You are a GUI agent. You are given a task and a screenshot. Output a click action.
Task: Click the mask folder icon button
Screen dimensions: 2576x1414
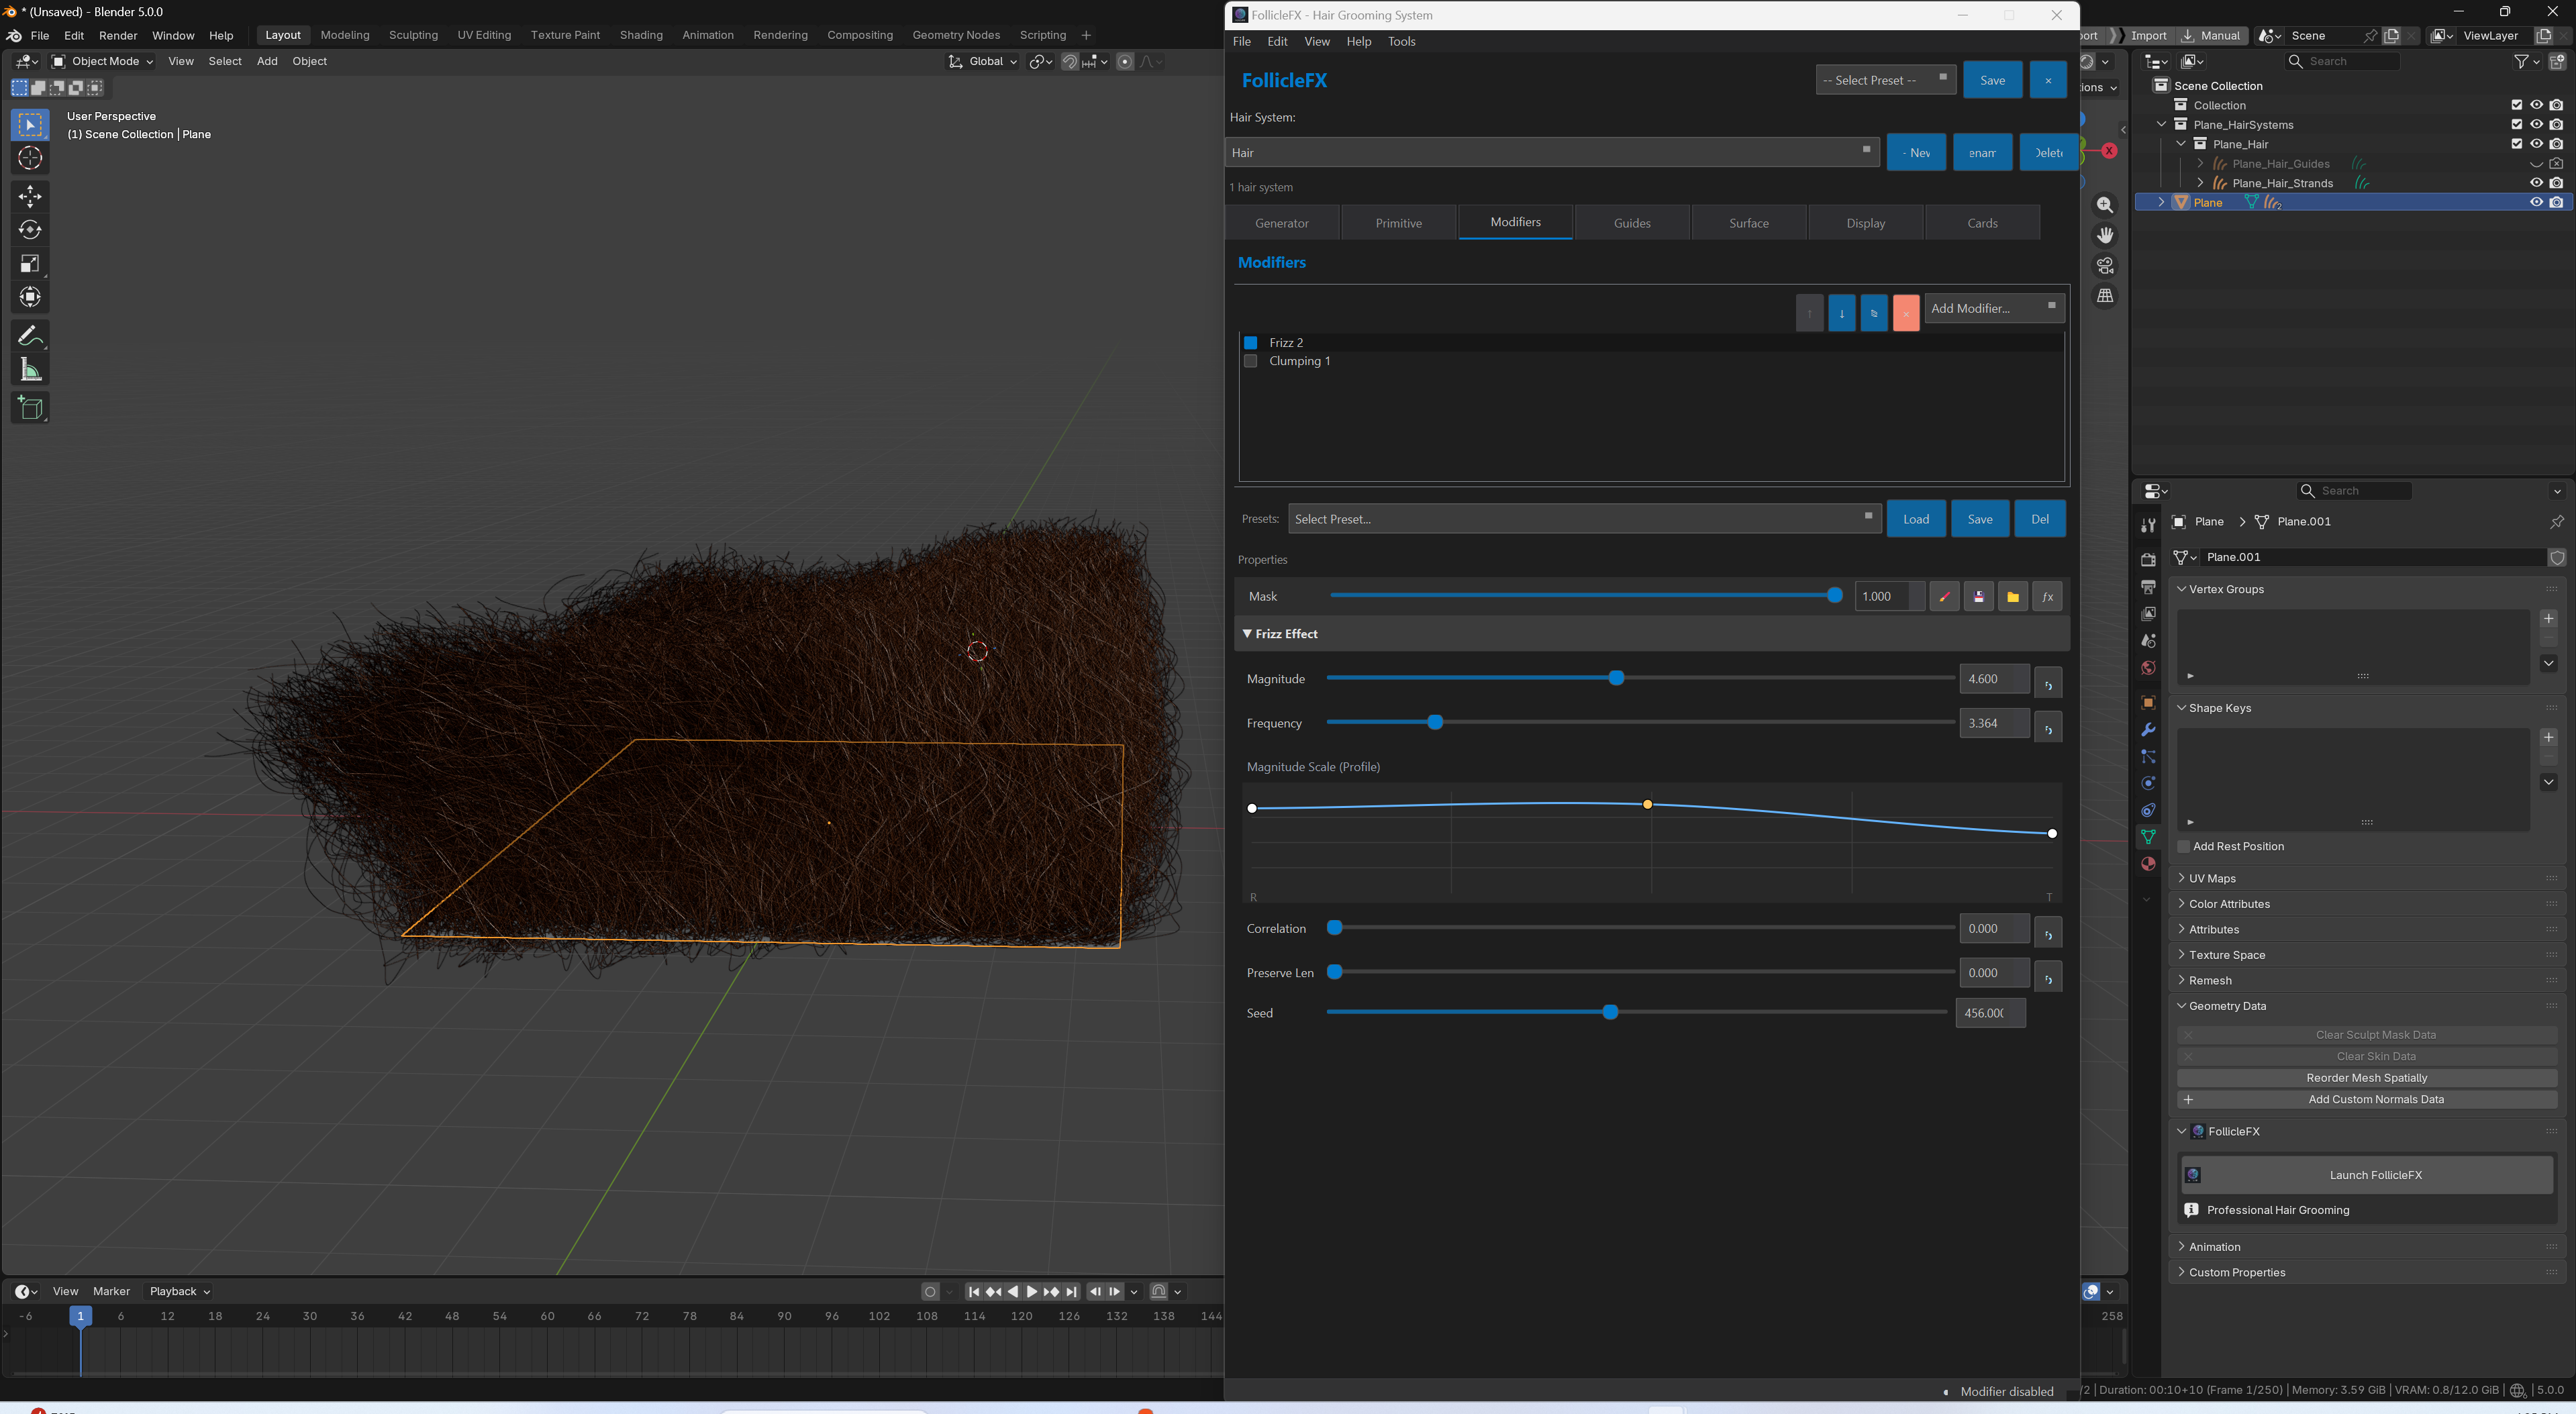[x=2013, y=597]
